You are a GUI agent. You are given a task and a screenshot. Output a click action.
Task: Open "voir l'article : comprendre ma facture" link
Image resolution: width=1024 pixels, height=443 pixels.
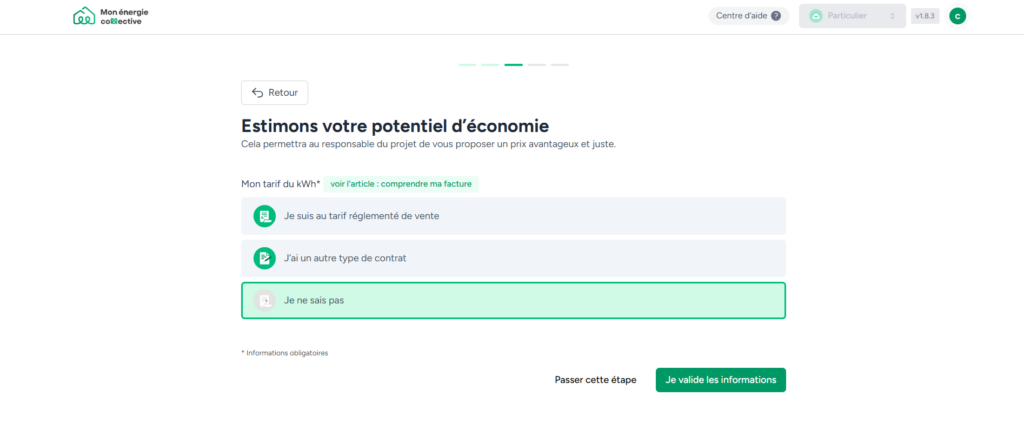401,184
